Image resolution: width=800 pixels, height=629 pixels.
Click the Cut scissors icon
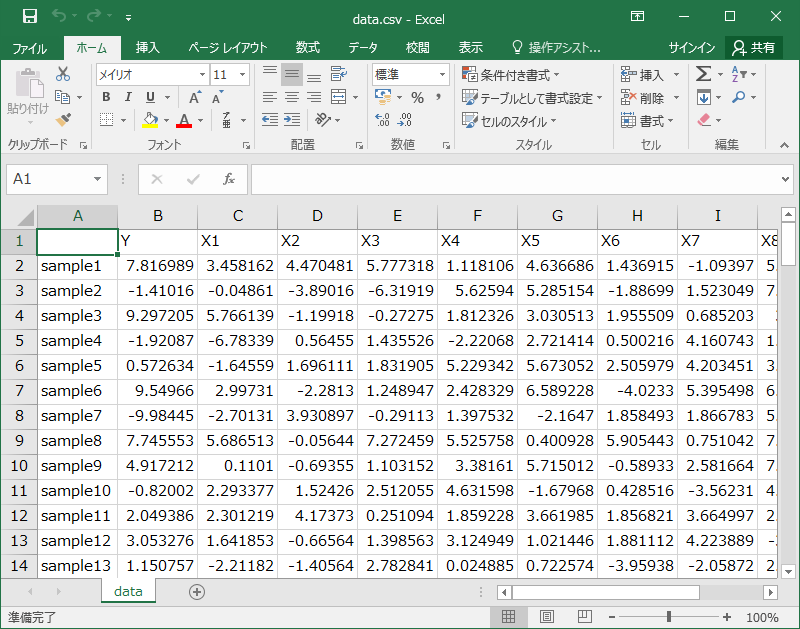pos(63,74)
